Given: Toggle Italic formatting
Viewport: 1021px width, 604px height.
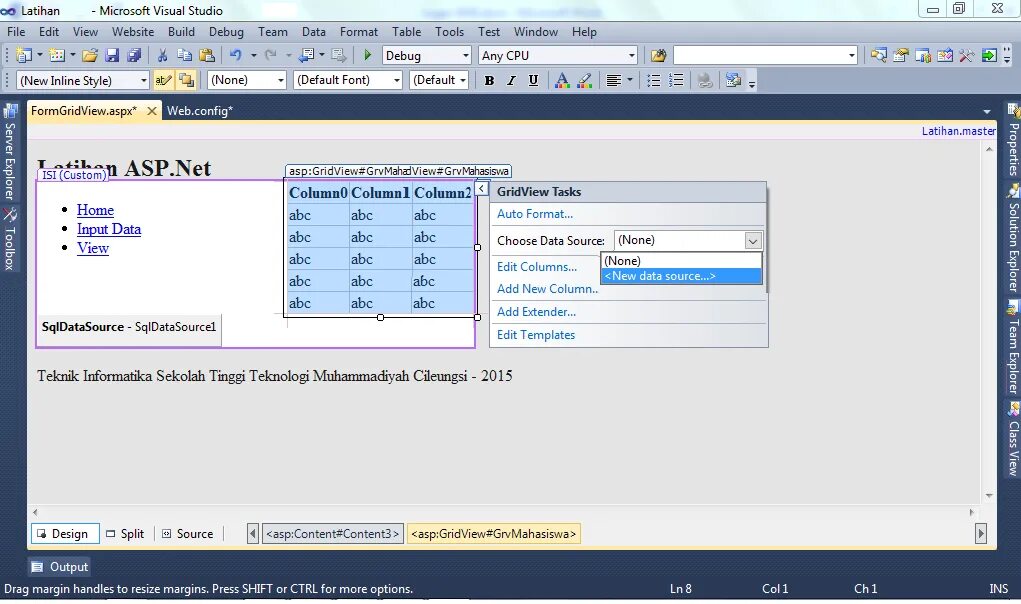Looking at the screenshot, I should point(511,80).
